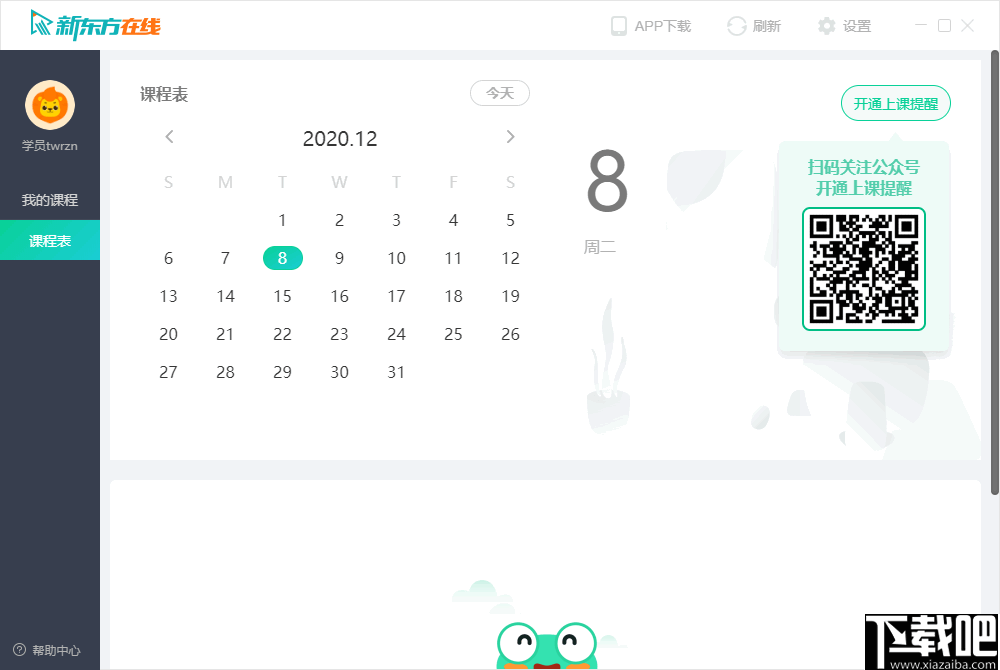Open the APP下载 download panel
The image size is (1000, 670).
point(650,26)
